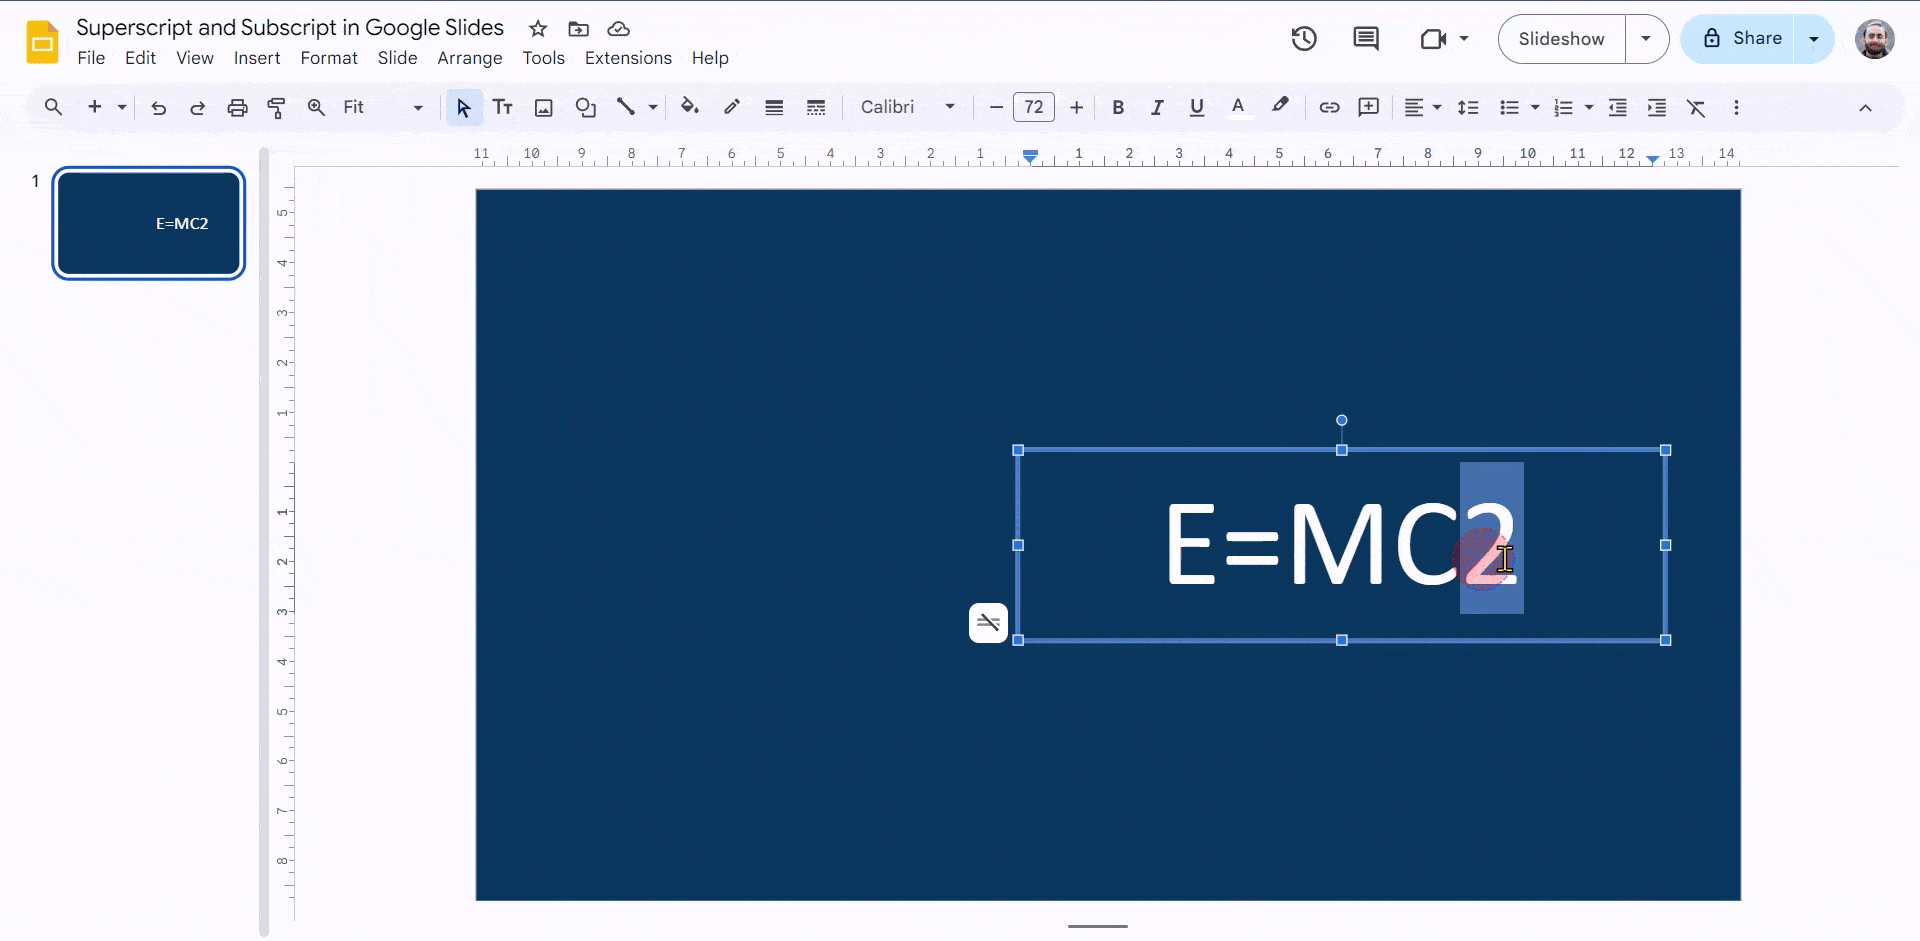Select the Text box tool
The height and width of the screenshot is (941, 1920).
click(502, 107)
